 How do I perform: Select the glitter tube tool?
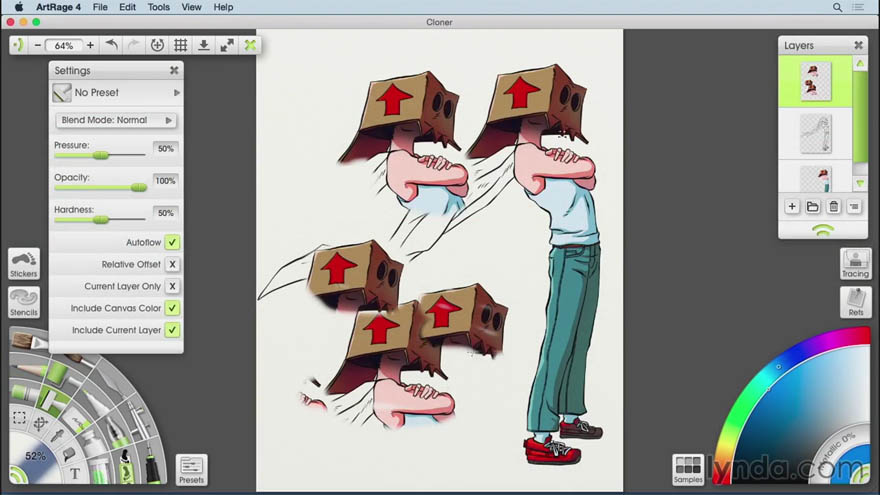[x=101, y=470]
